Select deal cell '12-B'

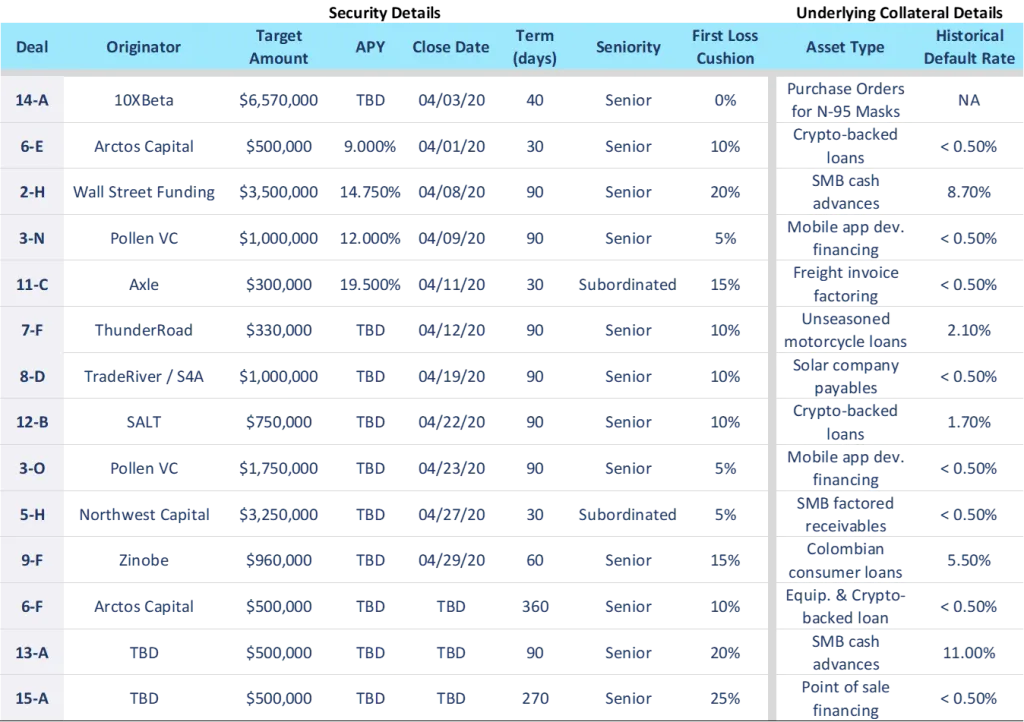[x=32, y=422]
